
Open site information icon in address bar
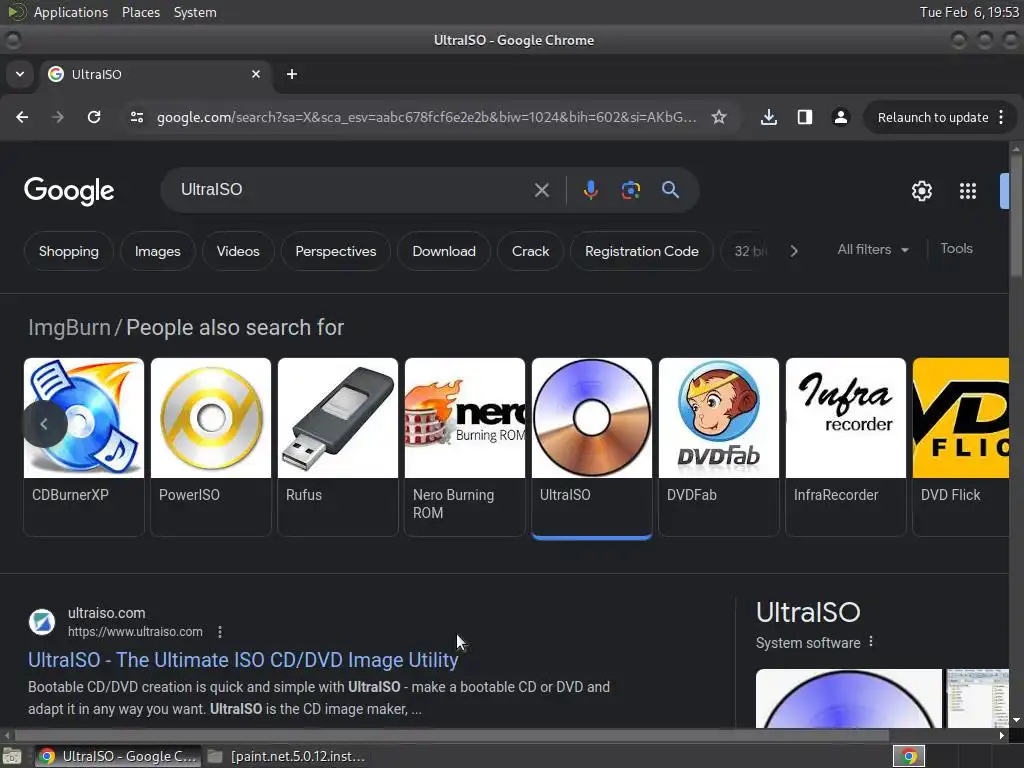(x=137, y=117)
